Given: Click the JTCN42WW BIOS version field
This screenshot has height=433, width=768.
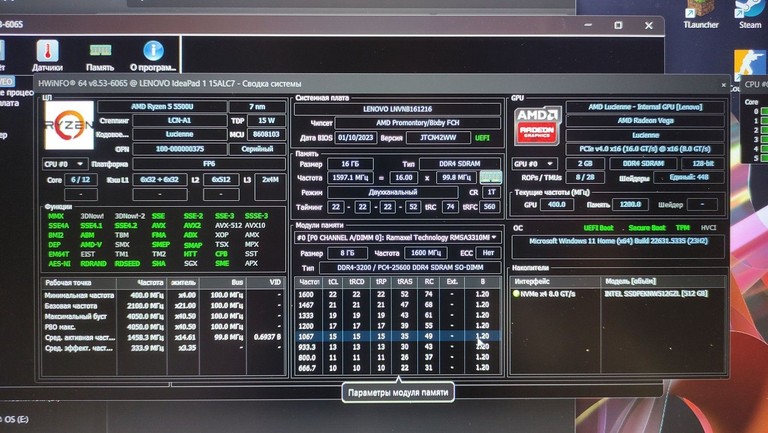Looking at the screenshot, I should click(x=438, y=138).
